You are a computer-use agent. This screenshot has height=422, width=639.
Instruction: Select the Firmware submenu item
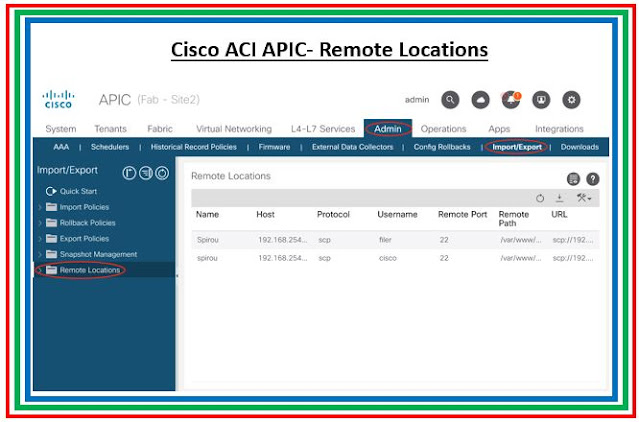pos(273,147)
